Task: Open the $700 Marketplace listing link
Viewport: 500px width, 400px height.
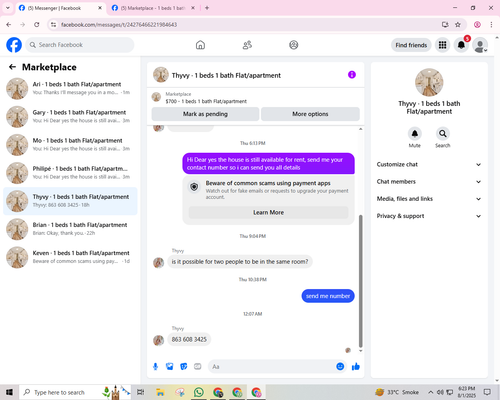Action: coord(206,101)
